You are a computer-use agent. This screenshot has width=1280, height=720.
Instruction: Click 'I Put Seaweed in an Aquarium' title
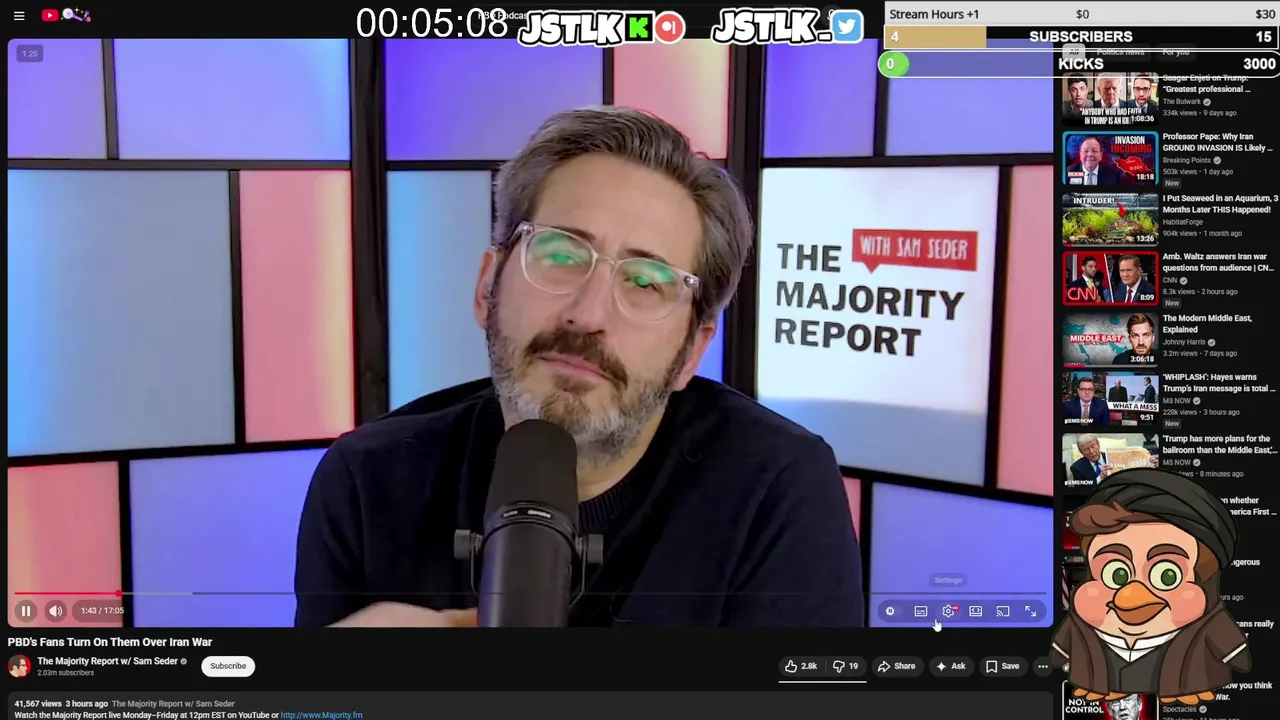tap(1220, 204)
